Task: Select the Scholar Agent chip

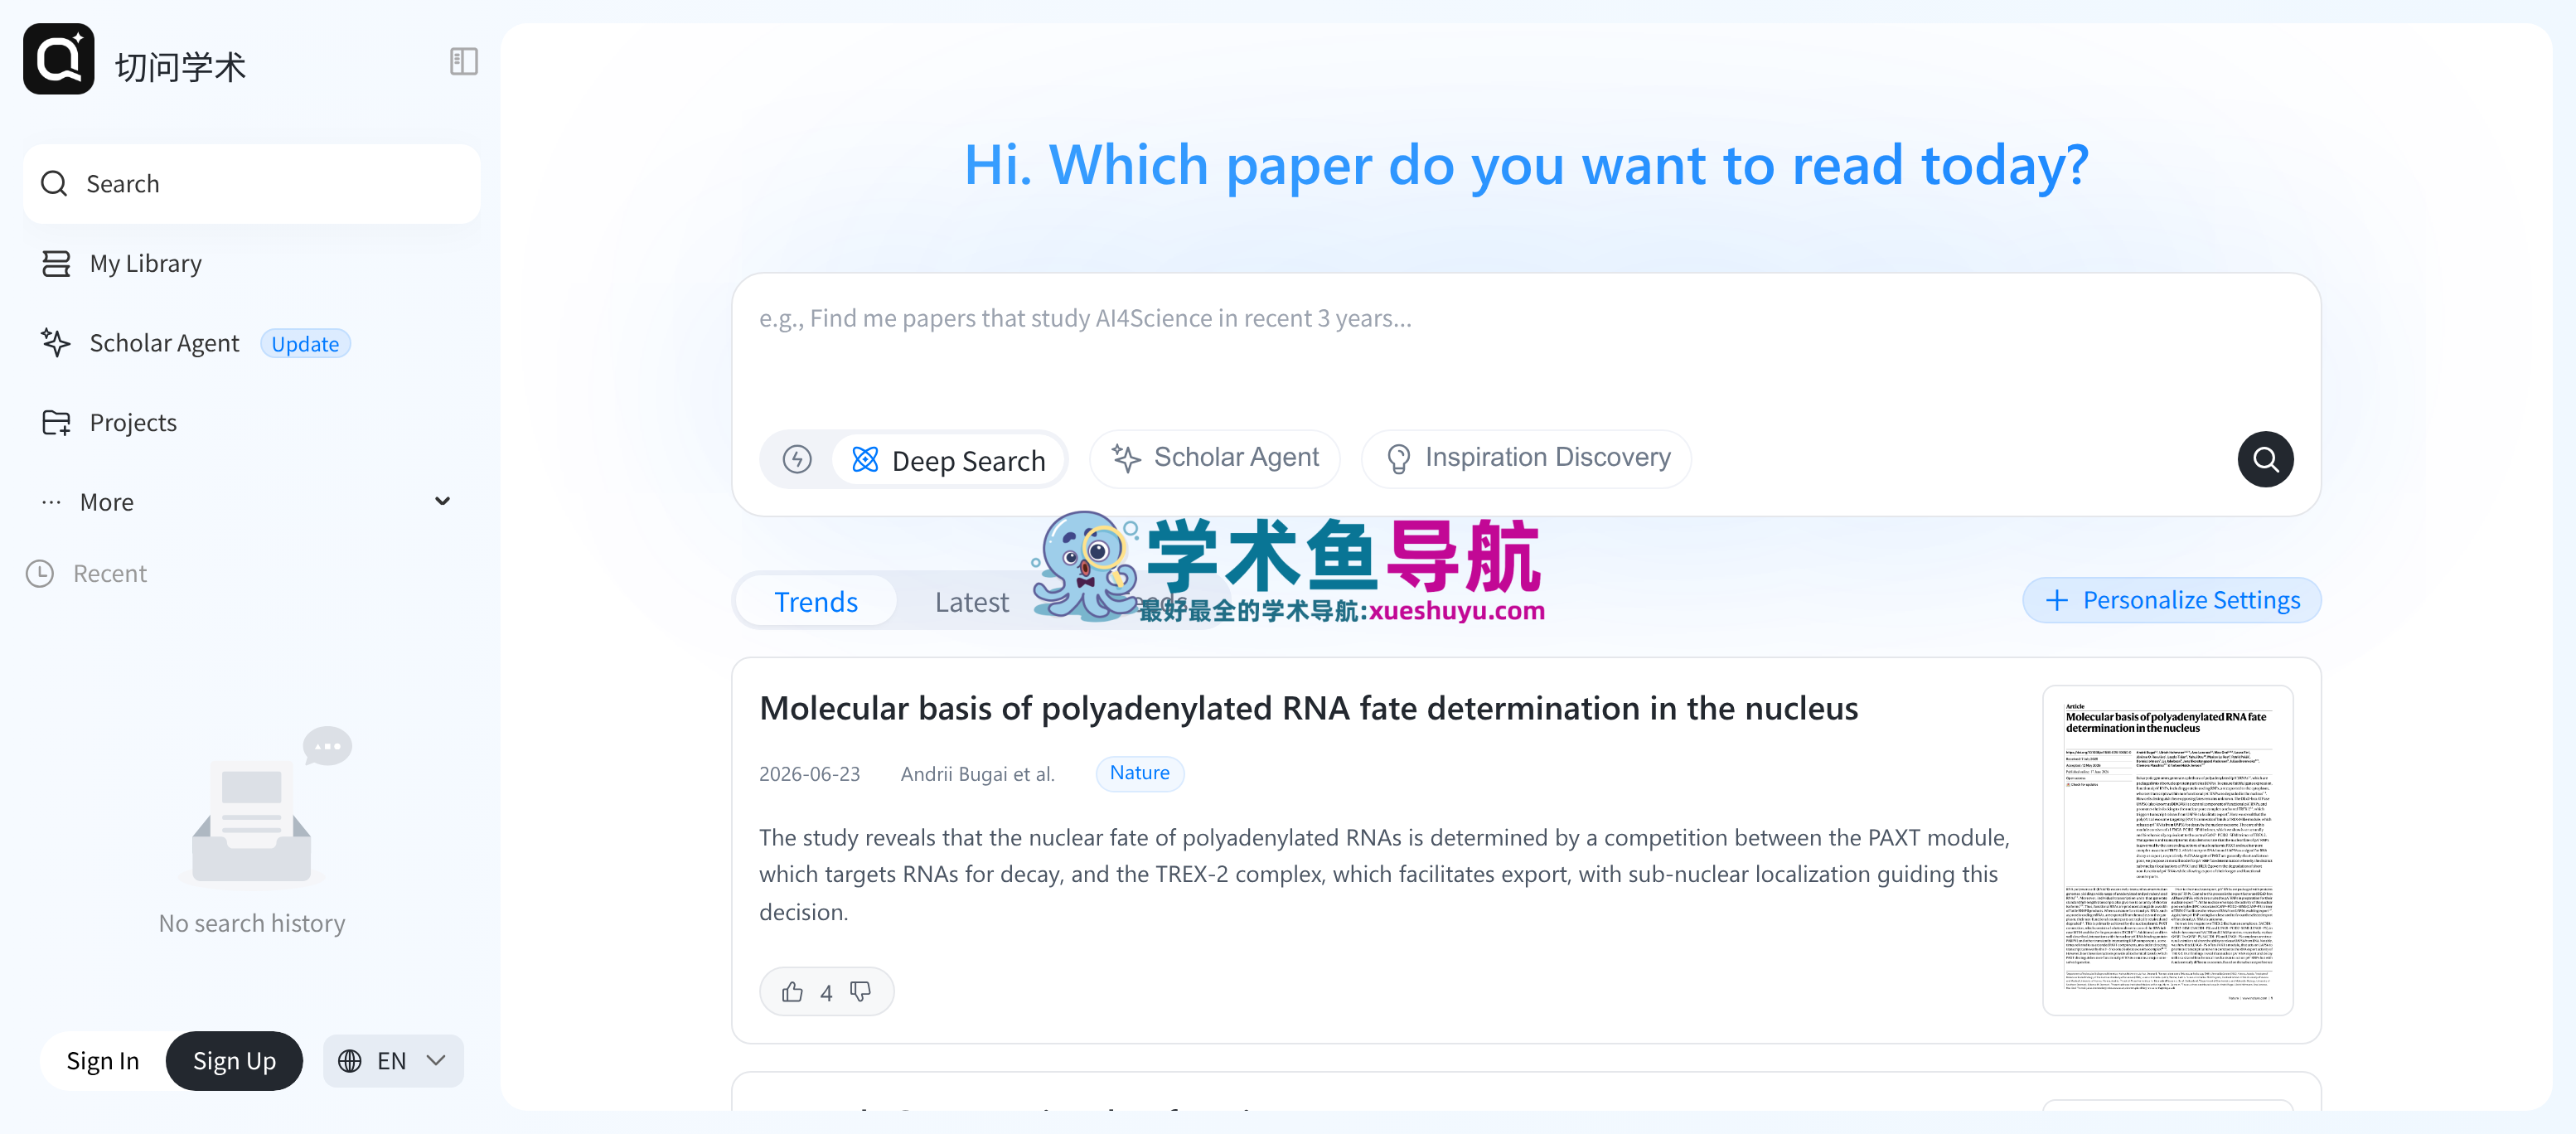Action: click(1215, 458)
